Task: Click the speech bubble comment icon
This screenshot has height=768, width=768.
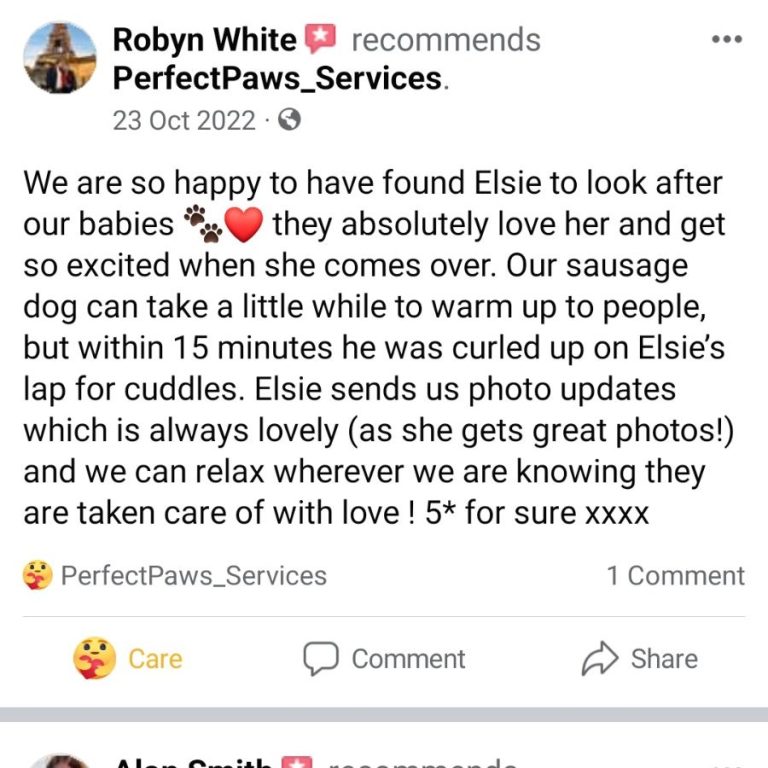Action: [321, 659]
